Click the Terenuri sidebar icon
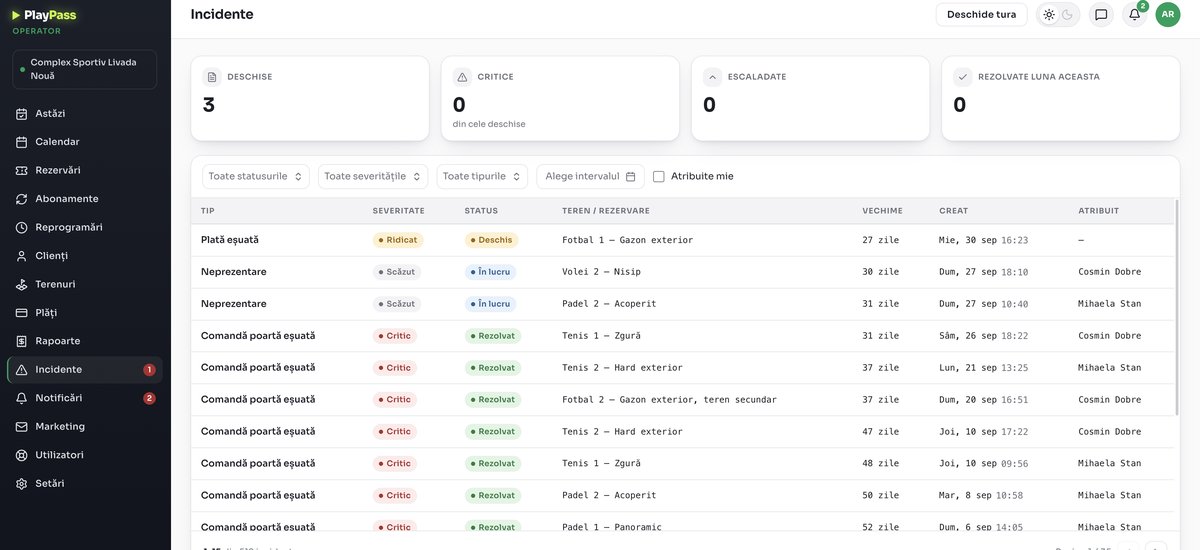The image size is (1200, 550). coord(22,284)
